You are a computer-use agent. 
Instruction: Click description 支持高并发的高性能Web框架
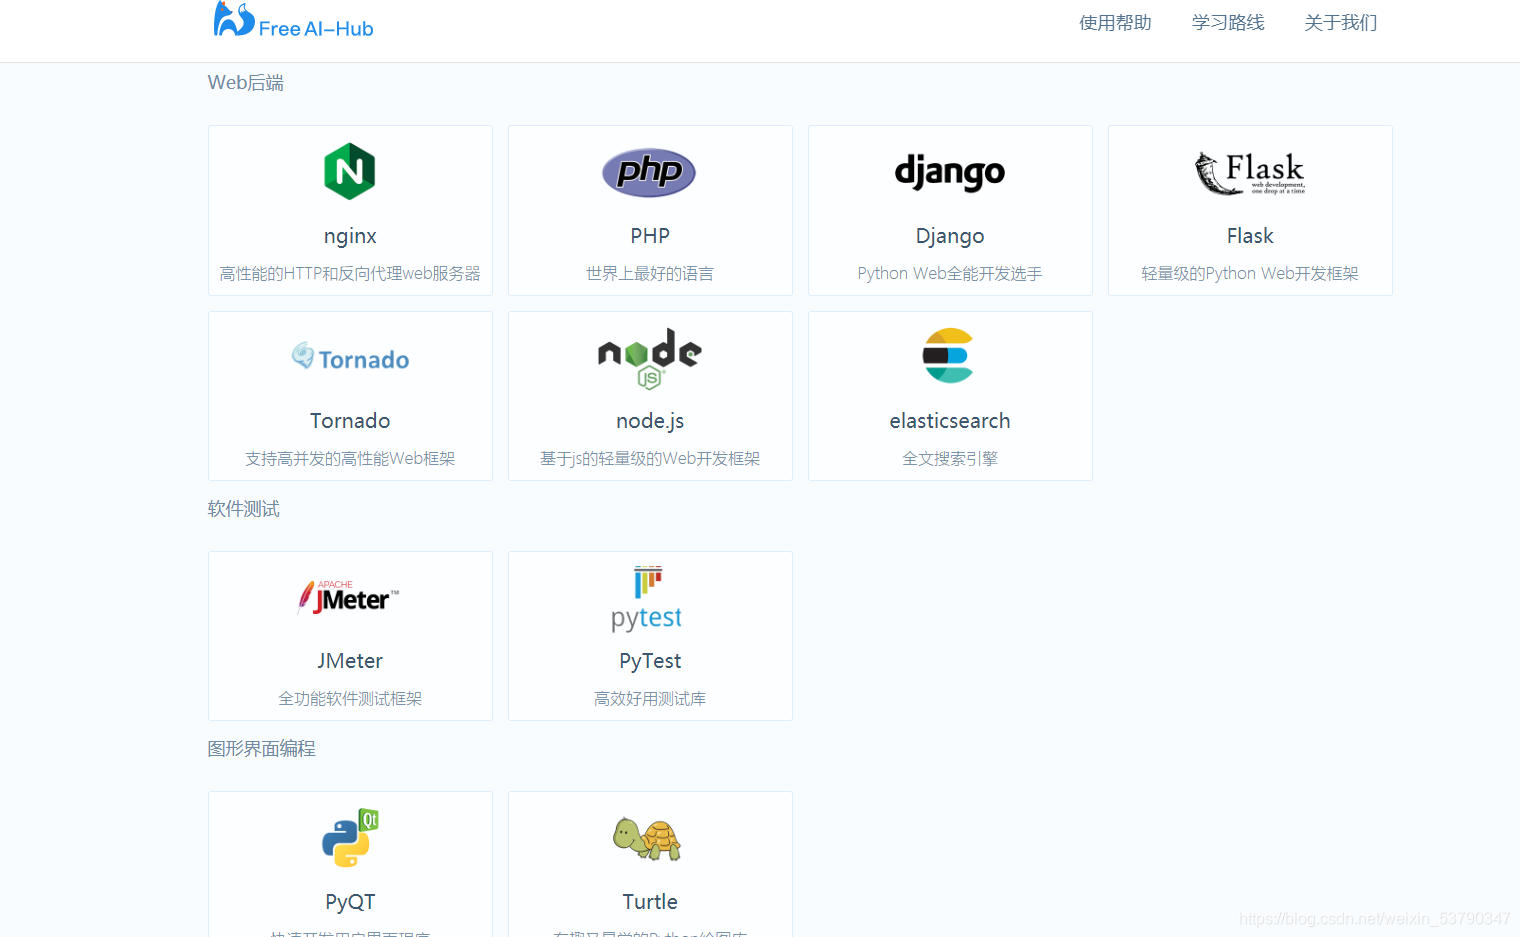pyautogui.click(x=350, y=458)
